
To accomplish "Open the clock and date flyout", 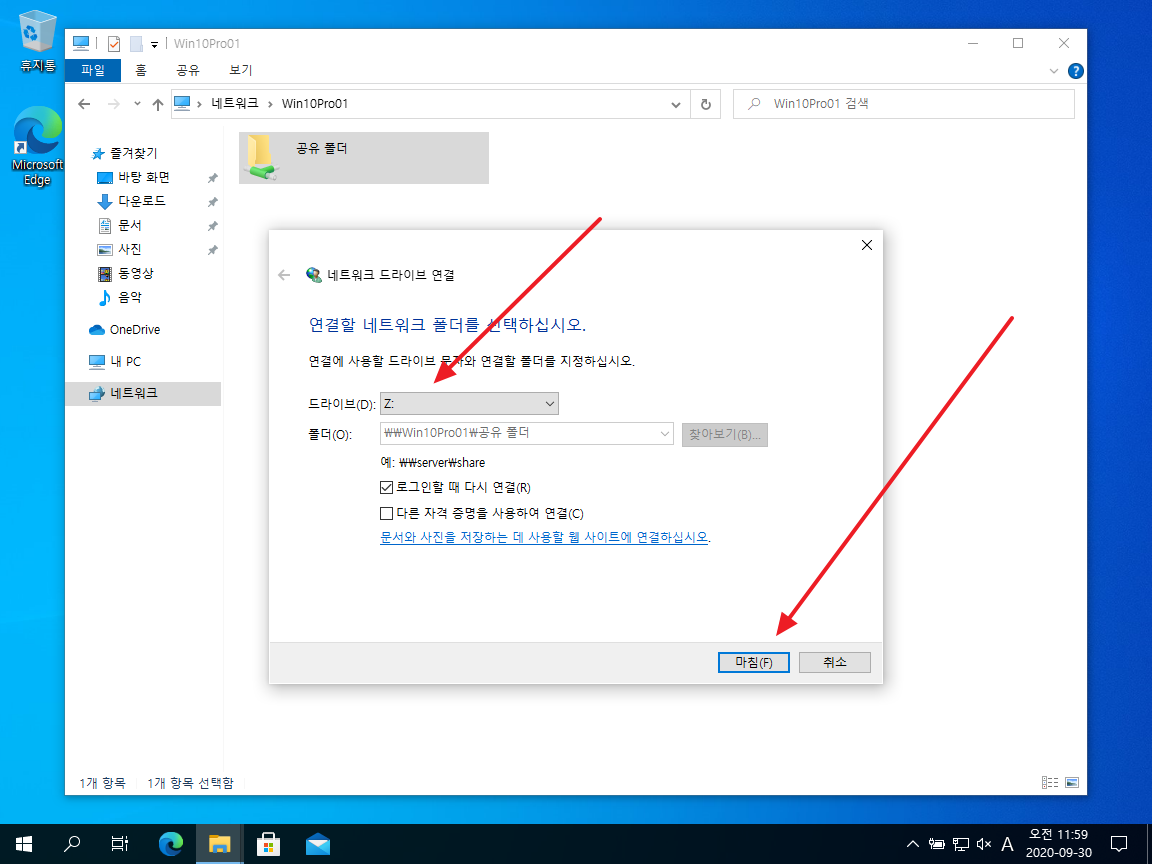I will [x=1058, y=844].
